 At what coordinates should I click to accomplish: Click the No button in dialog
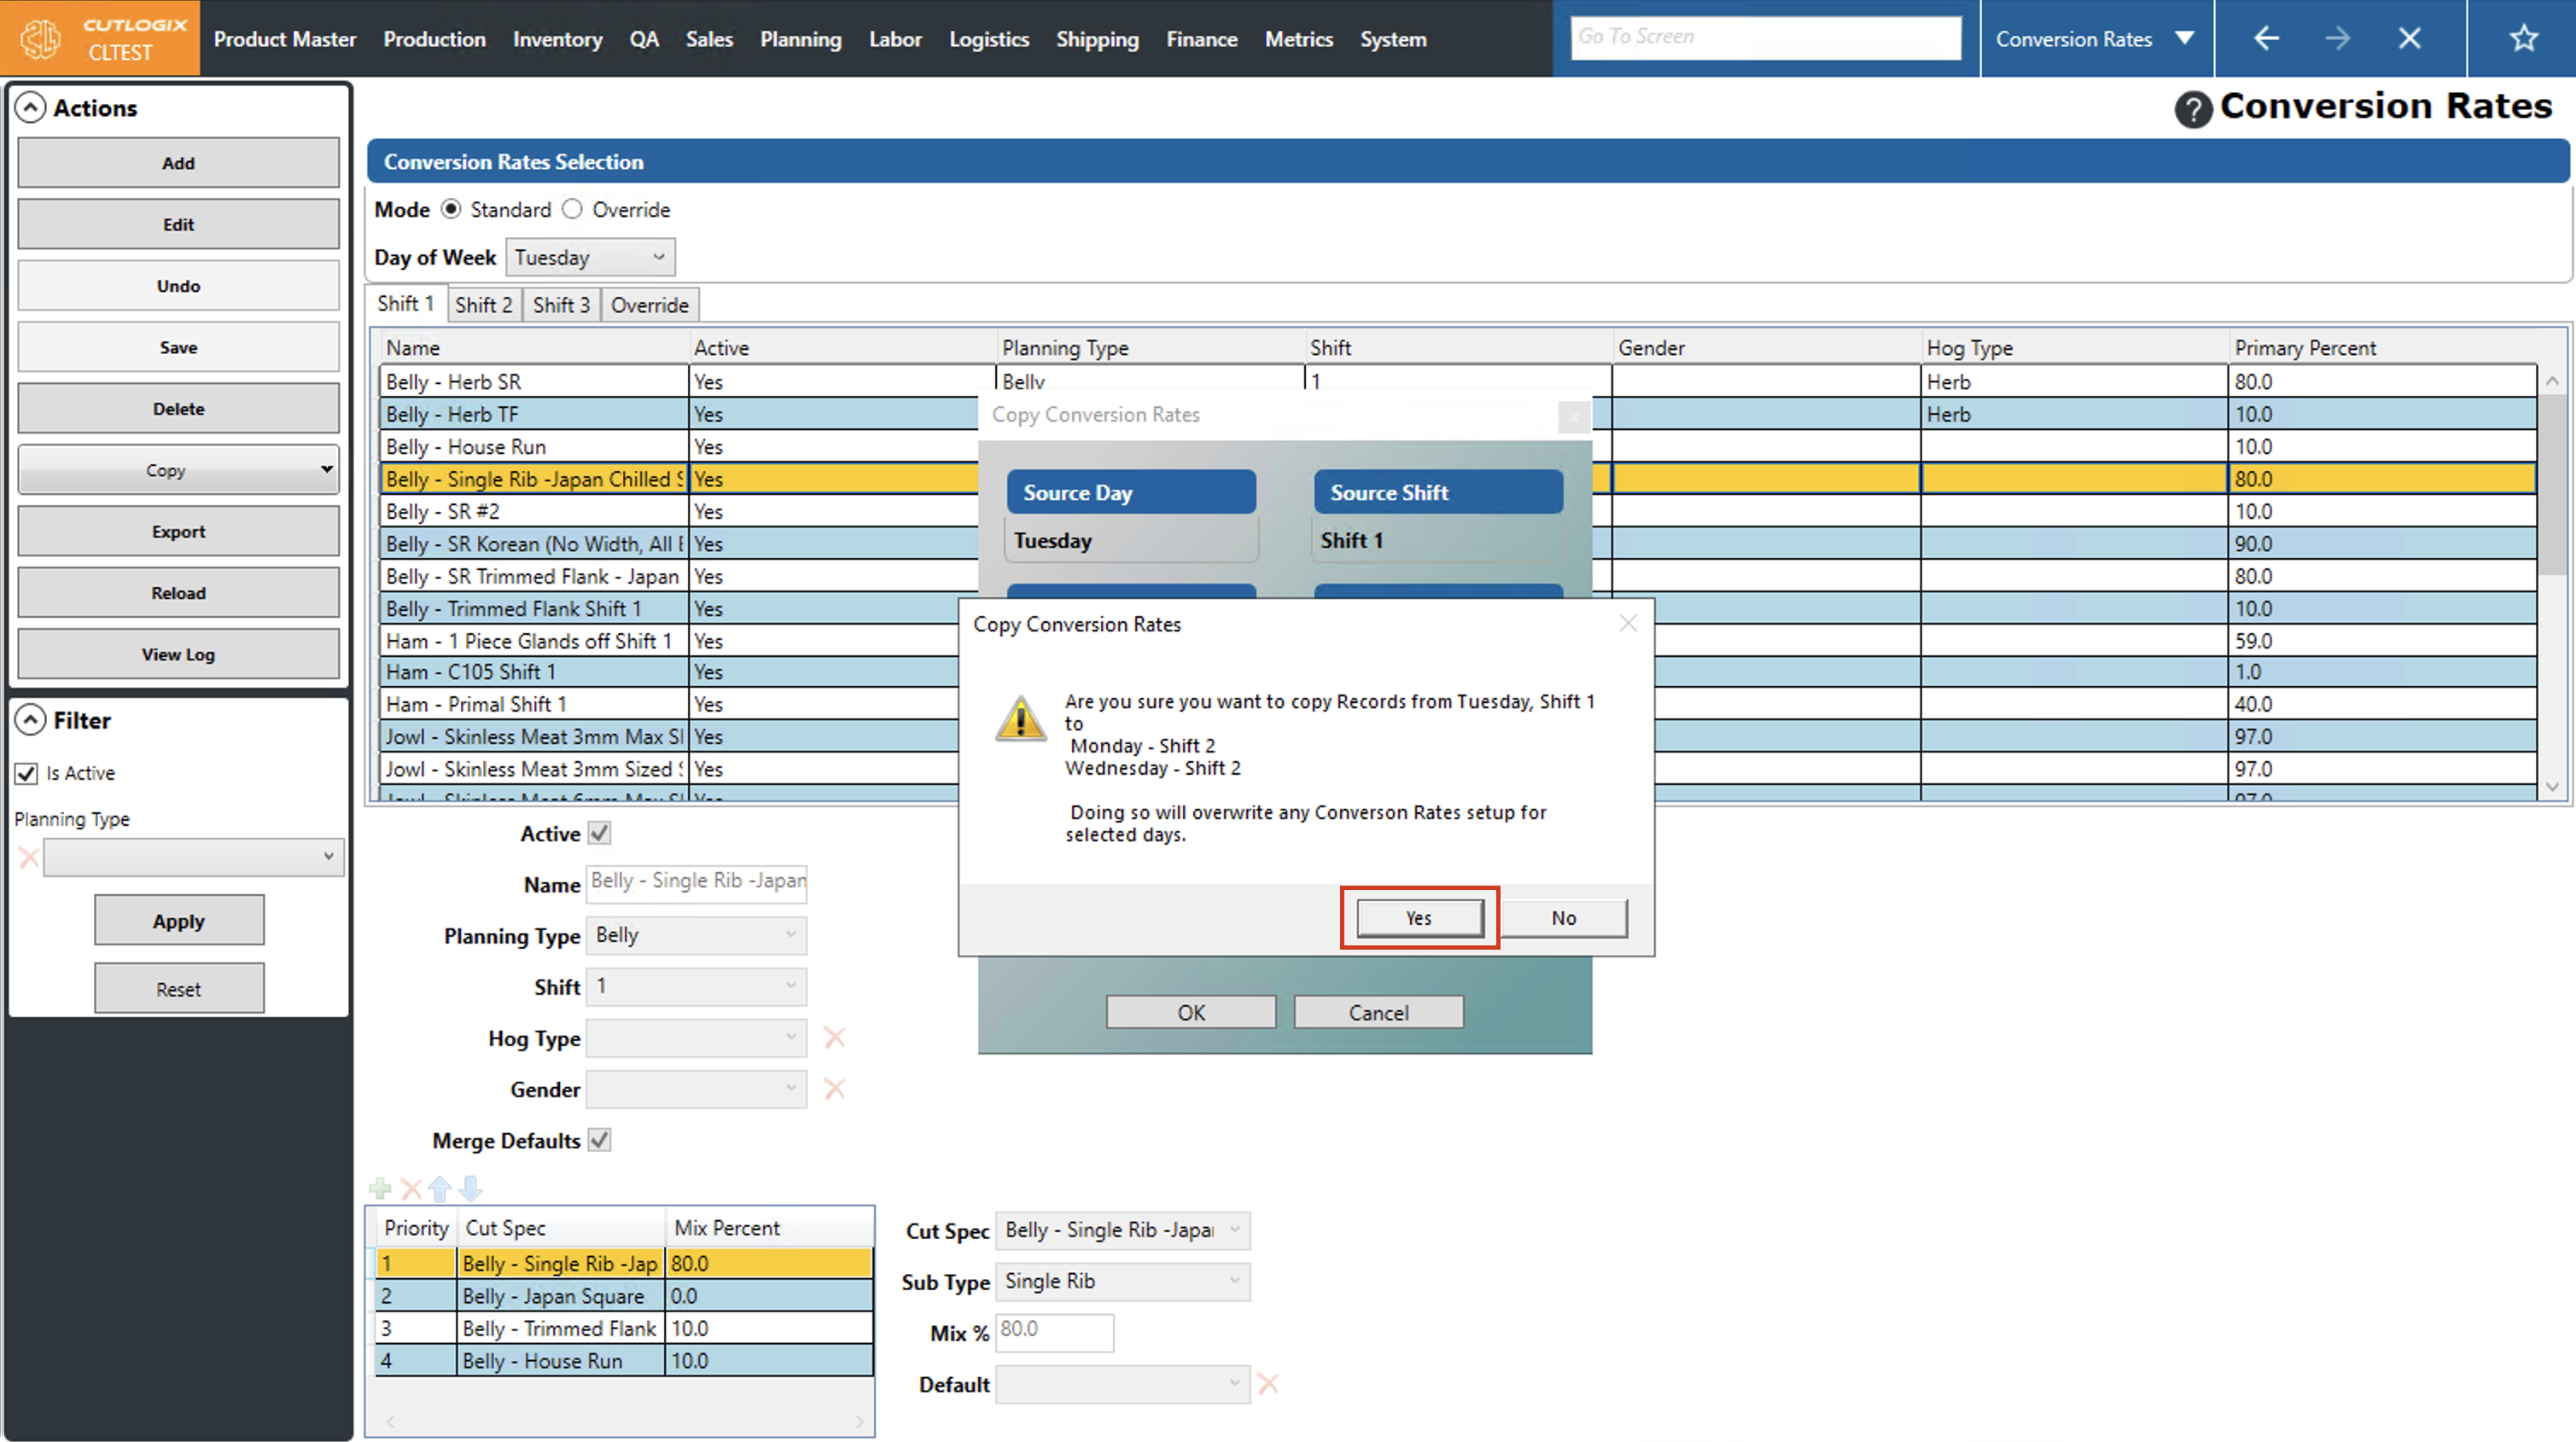click(x=1563, y=918)
